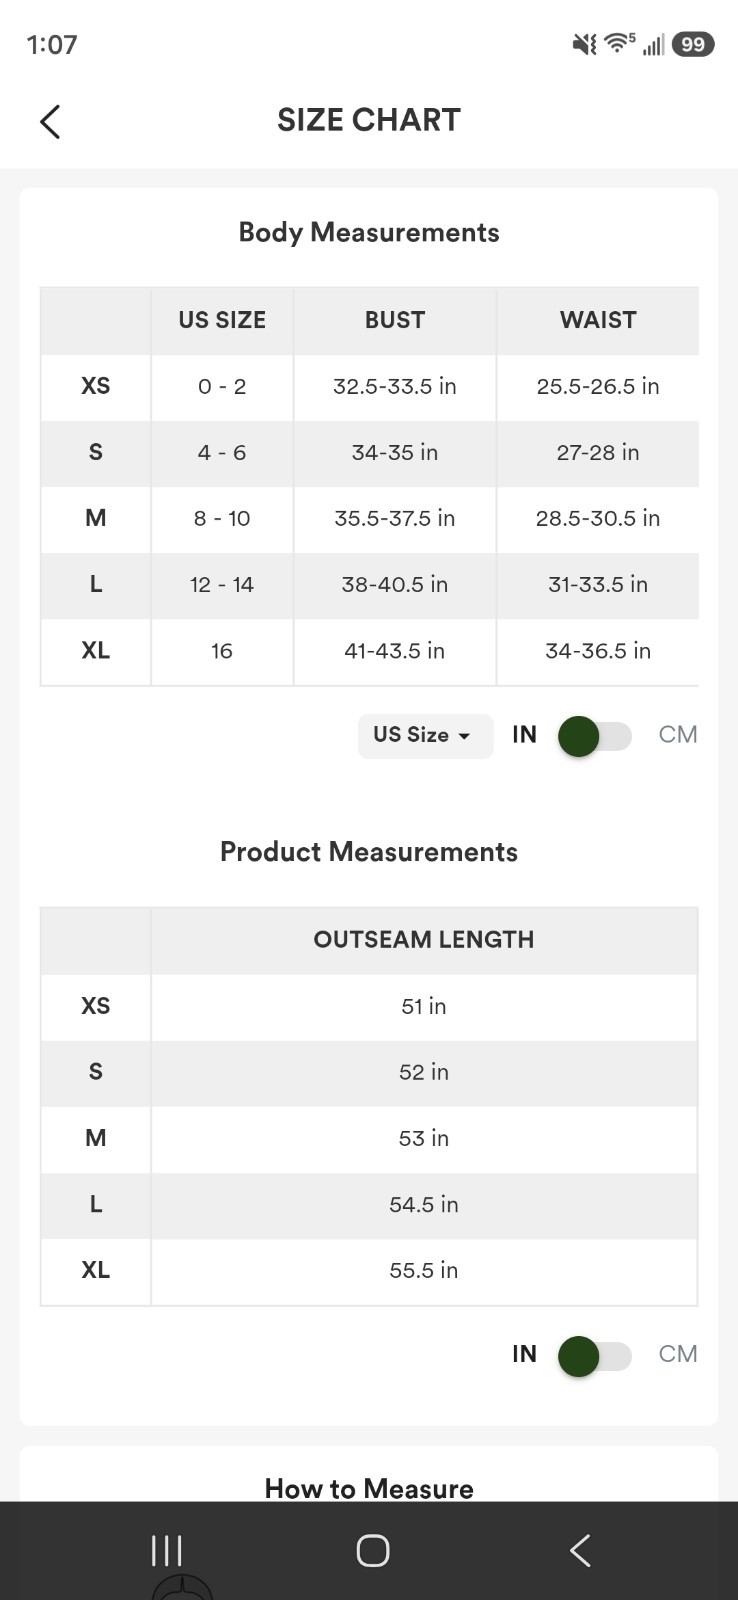Select CM label under Body Measurements table
This screenshot has height=1600, width=738.
tap(678, 735)
